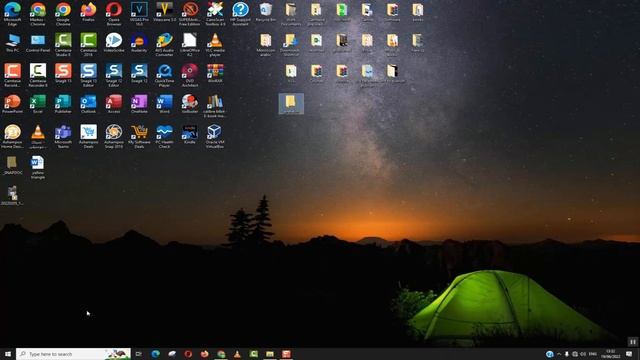
Task: Select the Camtasia Recorder 8 shortcut
Action: (38, 75)
